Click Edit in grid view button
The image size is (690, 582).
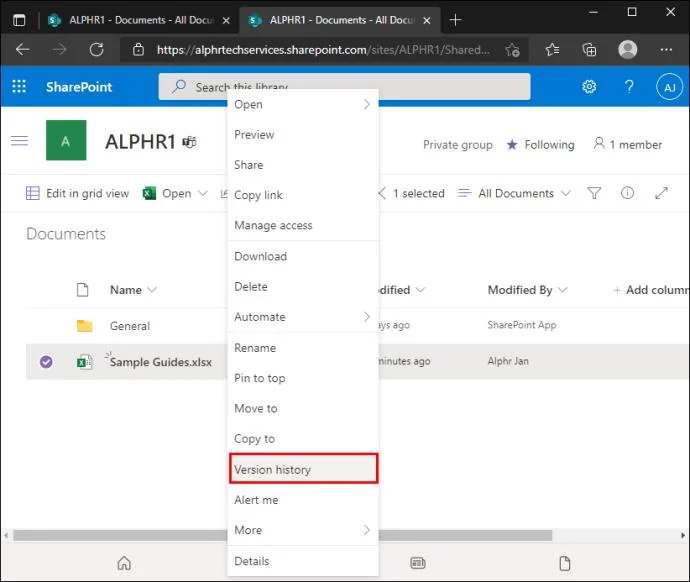[x=77, y=193]
